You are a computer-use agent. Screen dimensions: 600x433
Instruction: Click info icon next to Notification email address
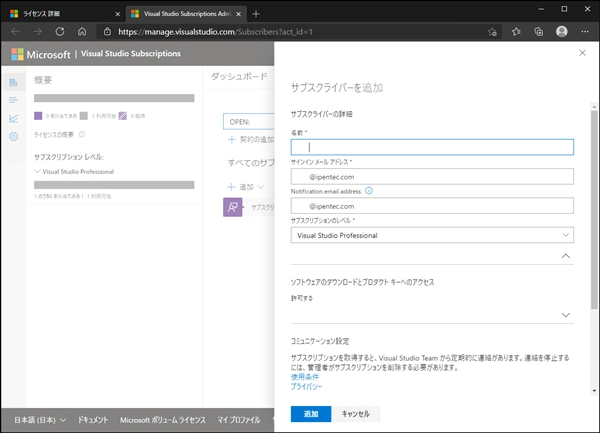tap(369, 190)
